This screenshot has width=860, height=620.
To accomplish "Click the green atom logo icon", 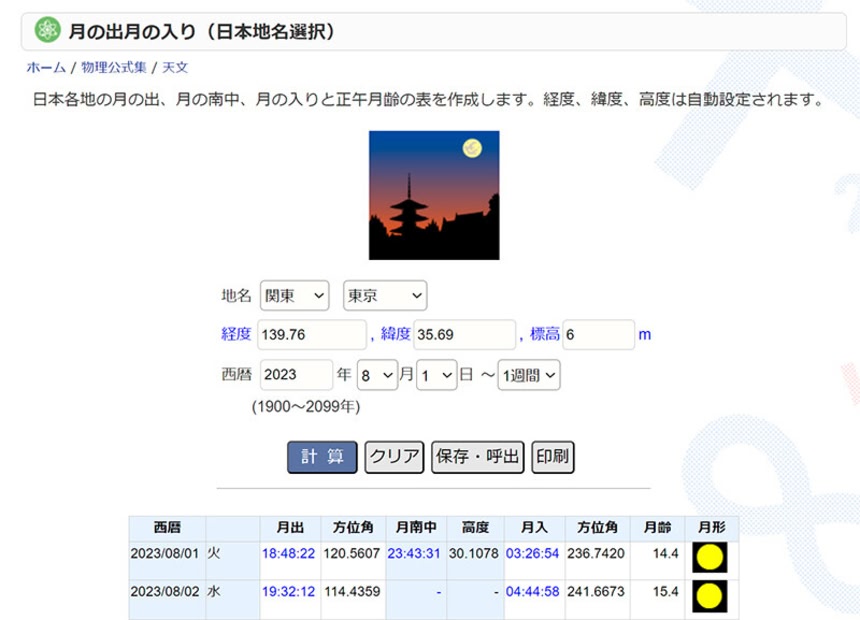I will (x=47, y=31).
